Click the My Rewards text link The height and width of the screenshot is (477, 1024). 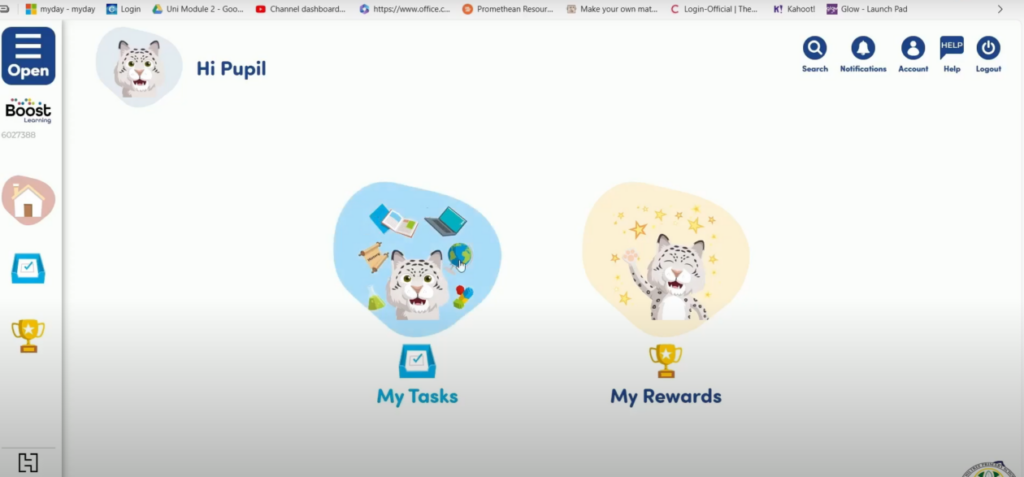665,397
